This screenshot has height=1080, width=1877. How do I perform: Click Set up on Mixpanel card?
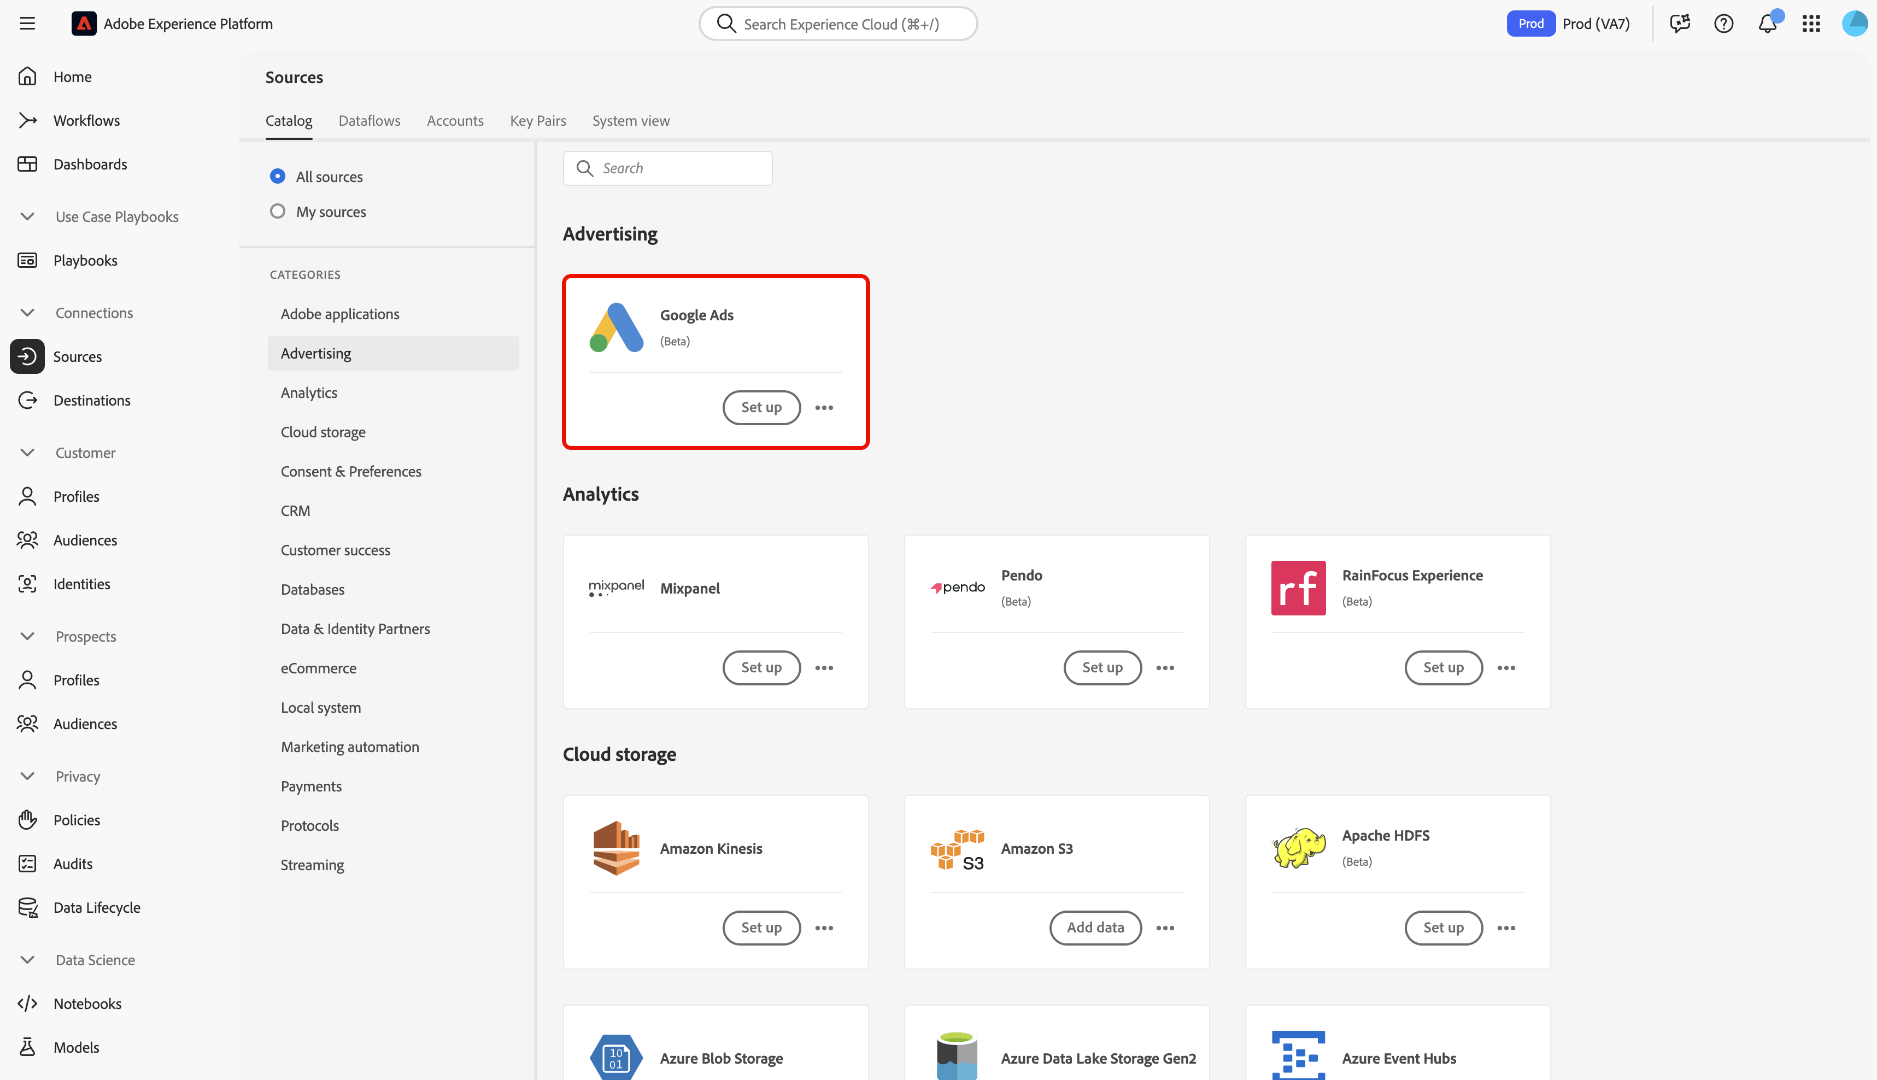pyautogui.click(x=761, y=668)
